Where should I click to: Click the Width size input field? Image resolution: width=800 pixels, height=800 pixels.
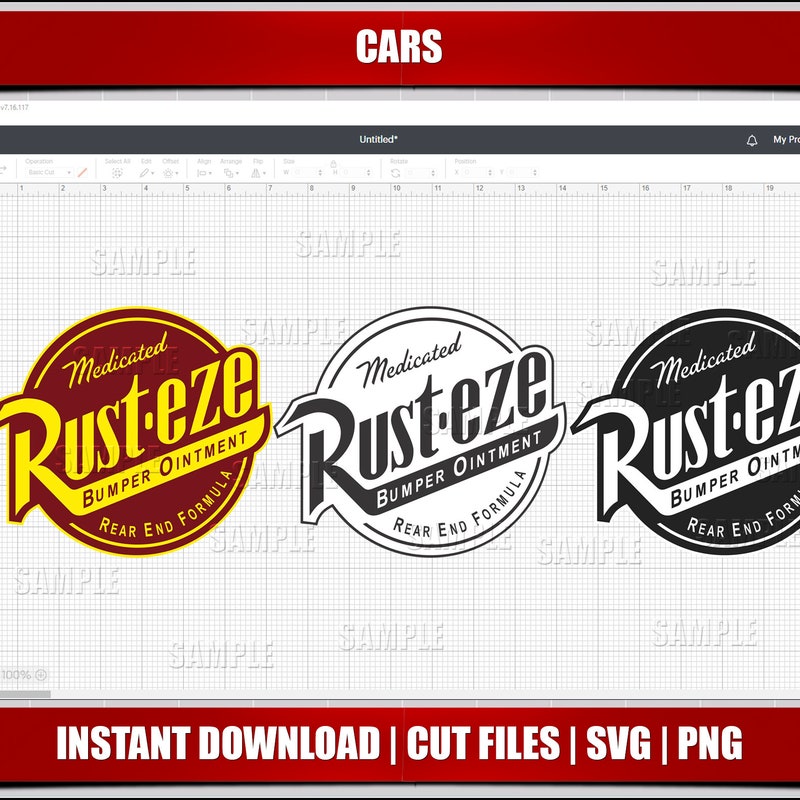(x=303, y=172)
